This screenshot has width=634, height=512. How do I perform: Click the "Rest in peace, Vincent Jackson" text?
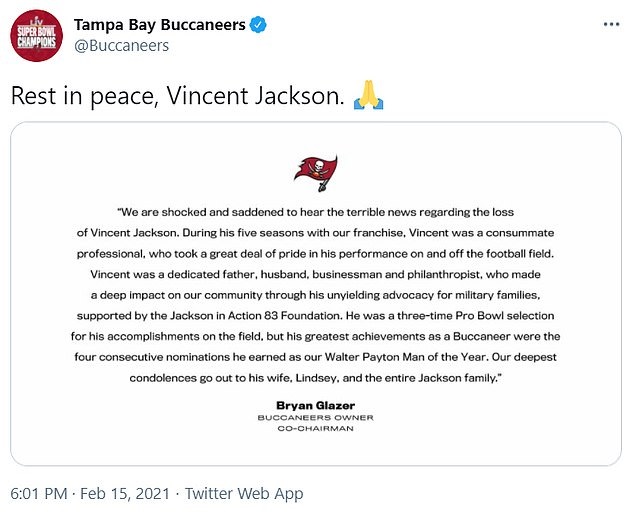click(178, 97)
